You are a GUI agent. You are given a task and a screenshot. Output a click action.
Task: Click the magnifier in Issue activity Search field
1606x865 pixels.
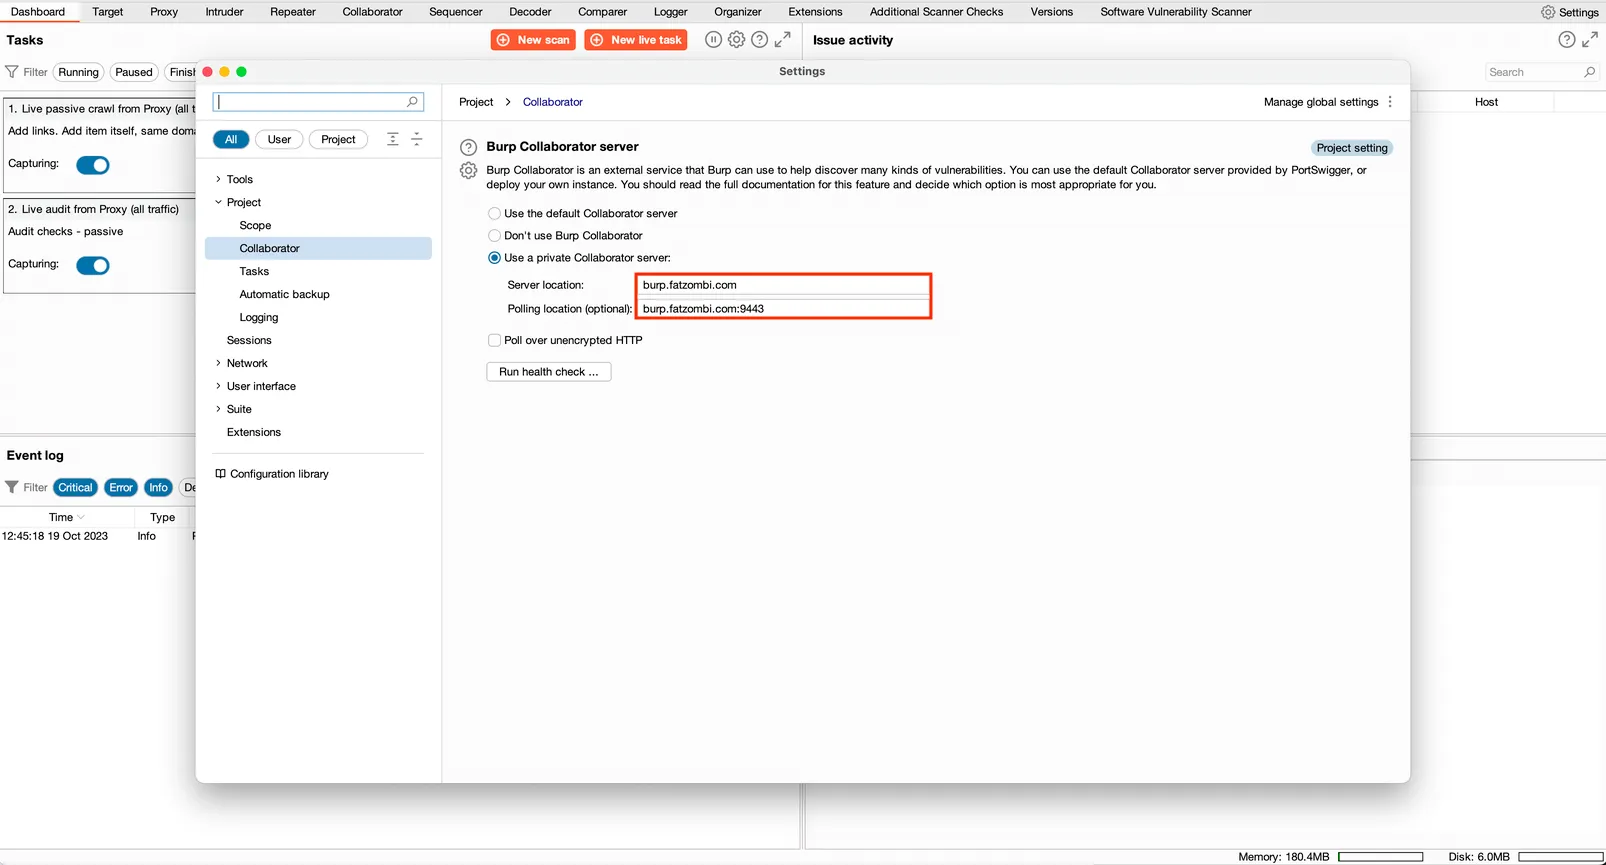click(x=1590, y=72)
